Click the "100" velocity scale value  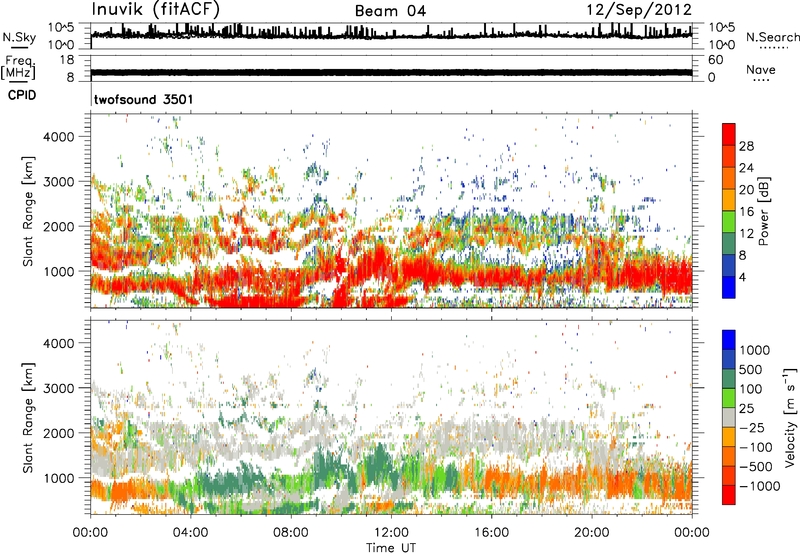[751, 389]
